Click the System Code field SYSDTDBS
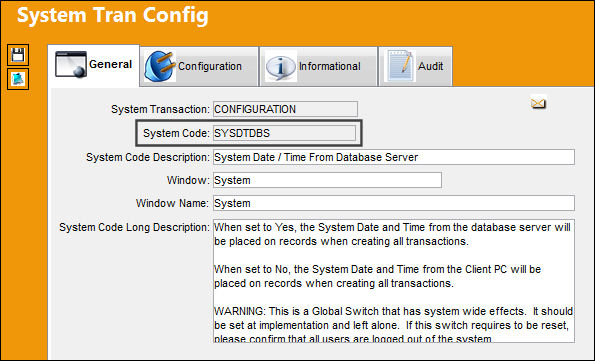Viewport: 595px width, 361px height. click(284, 133)
